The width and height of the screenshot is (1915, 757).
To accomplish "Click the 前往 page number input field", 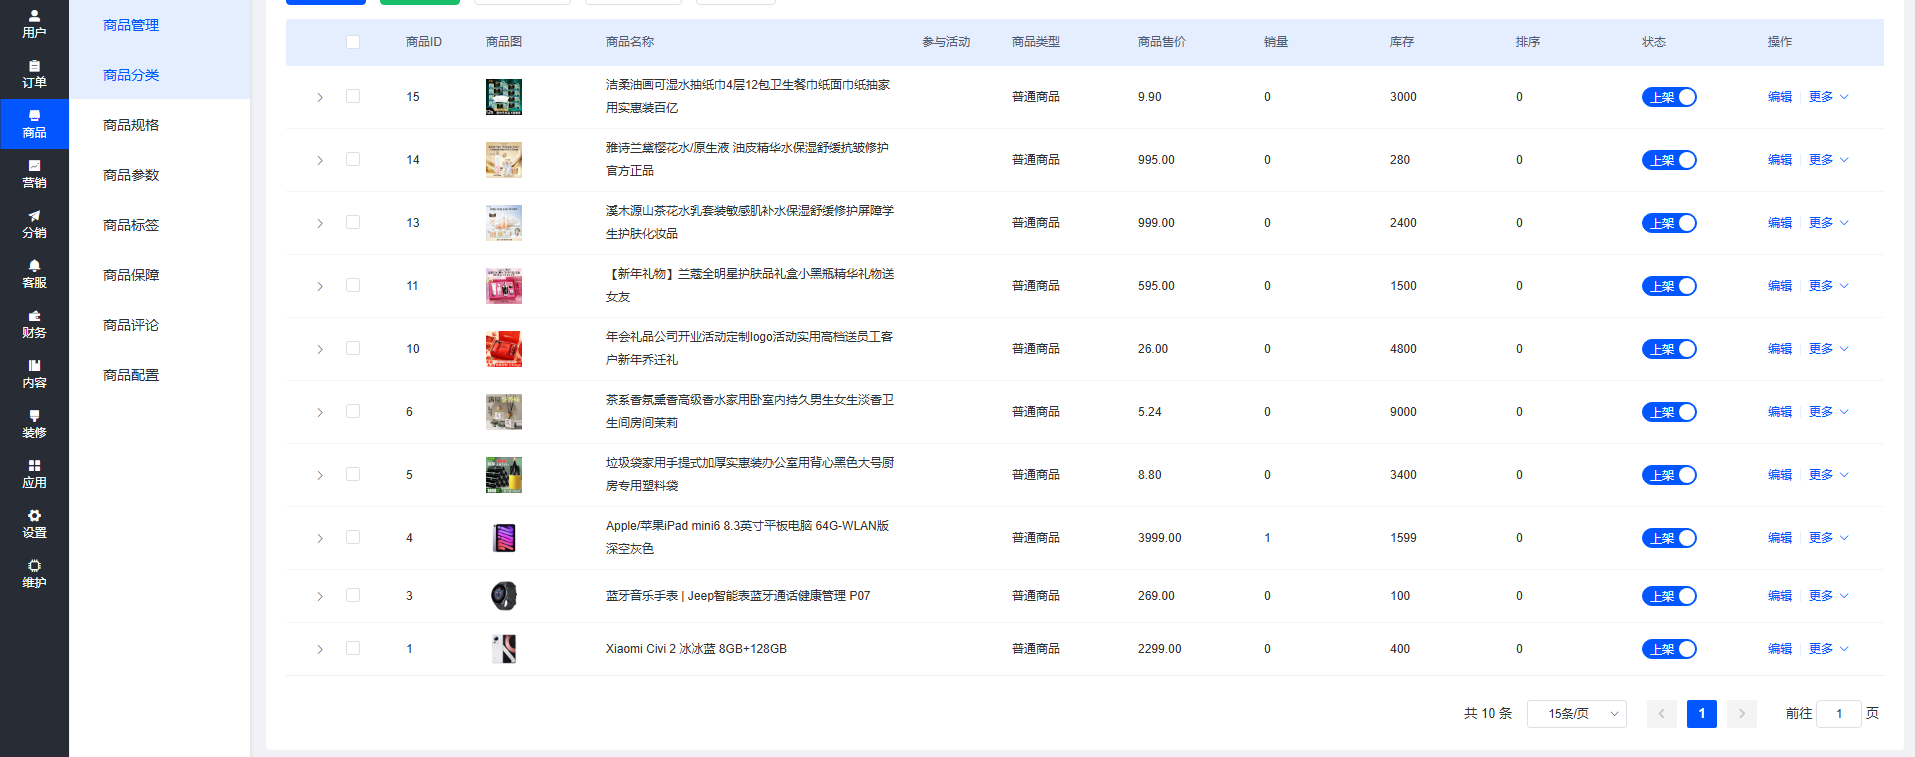I will 1838,714.
